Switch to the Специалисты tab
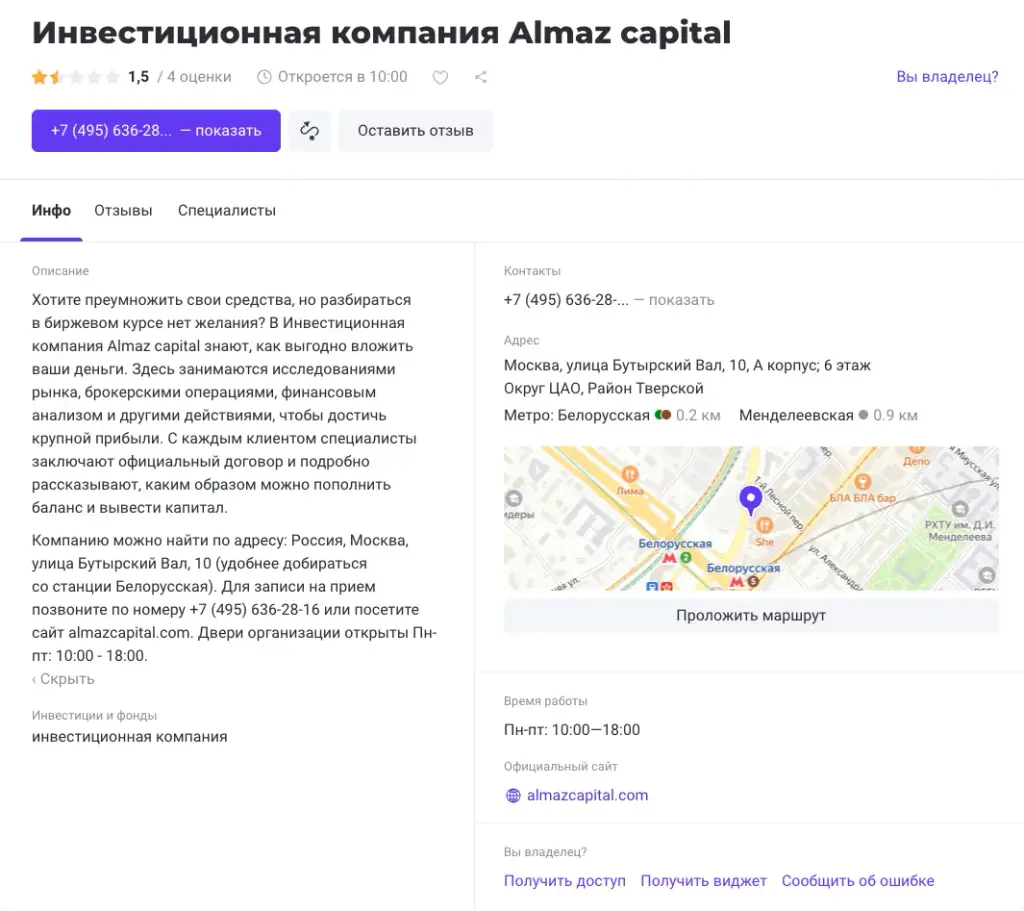This screenshot has width=1024, height=911. click(227, 210)
